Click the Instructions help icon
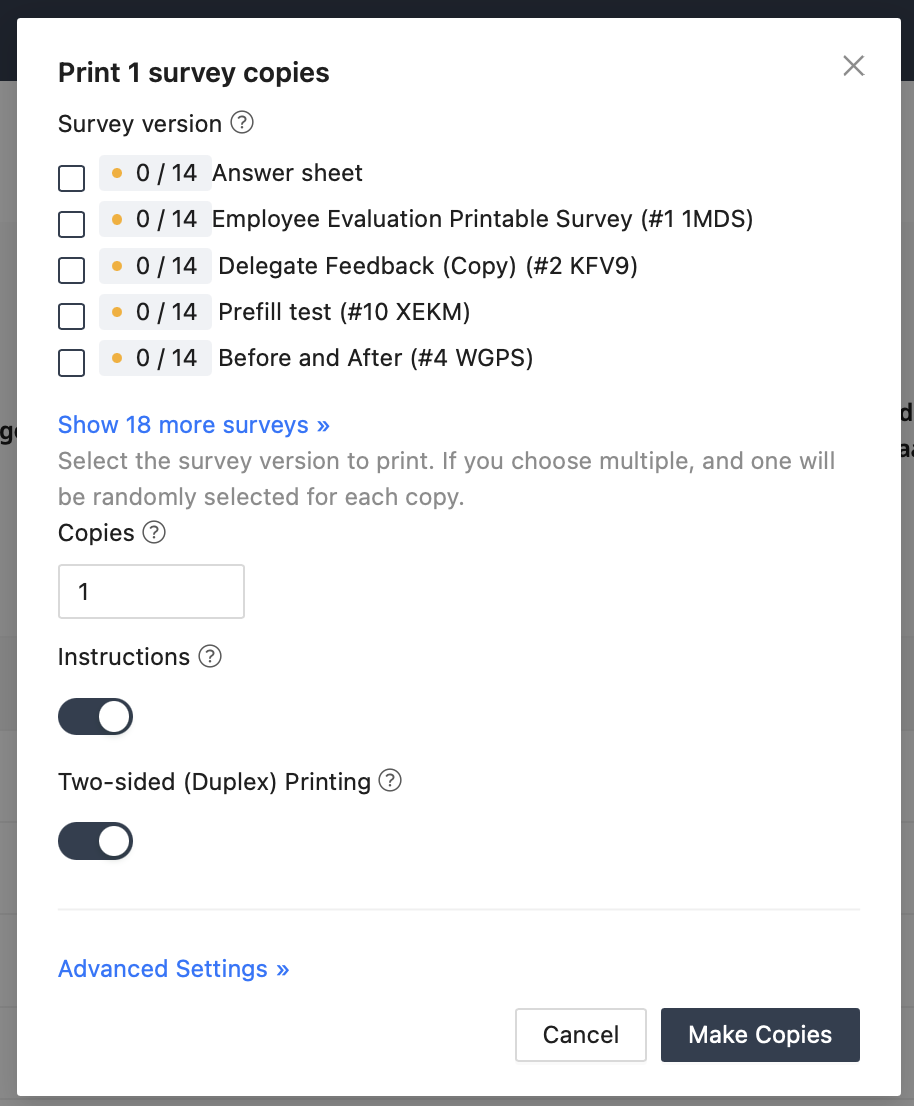914x1106 pixels. (209, 656)
